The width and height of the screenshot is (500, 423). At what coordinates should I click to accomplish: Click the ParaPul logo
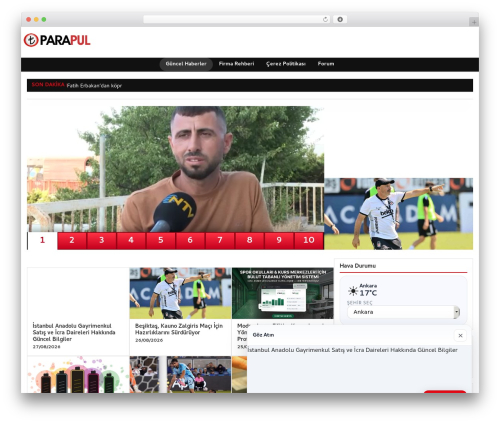(57, 40)
